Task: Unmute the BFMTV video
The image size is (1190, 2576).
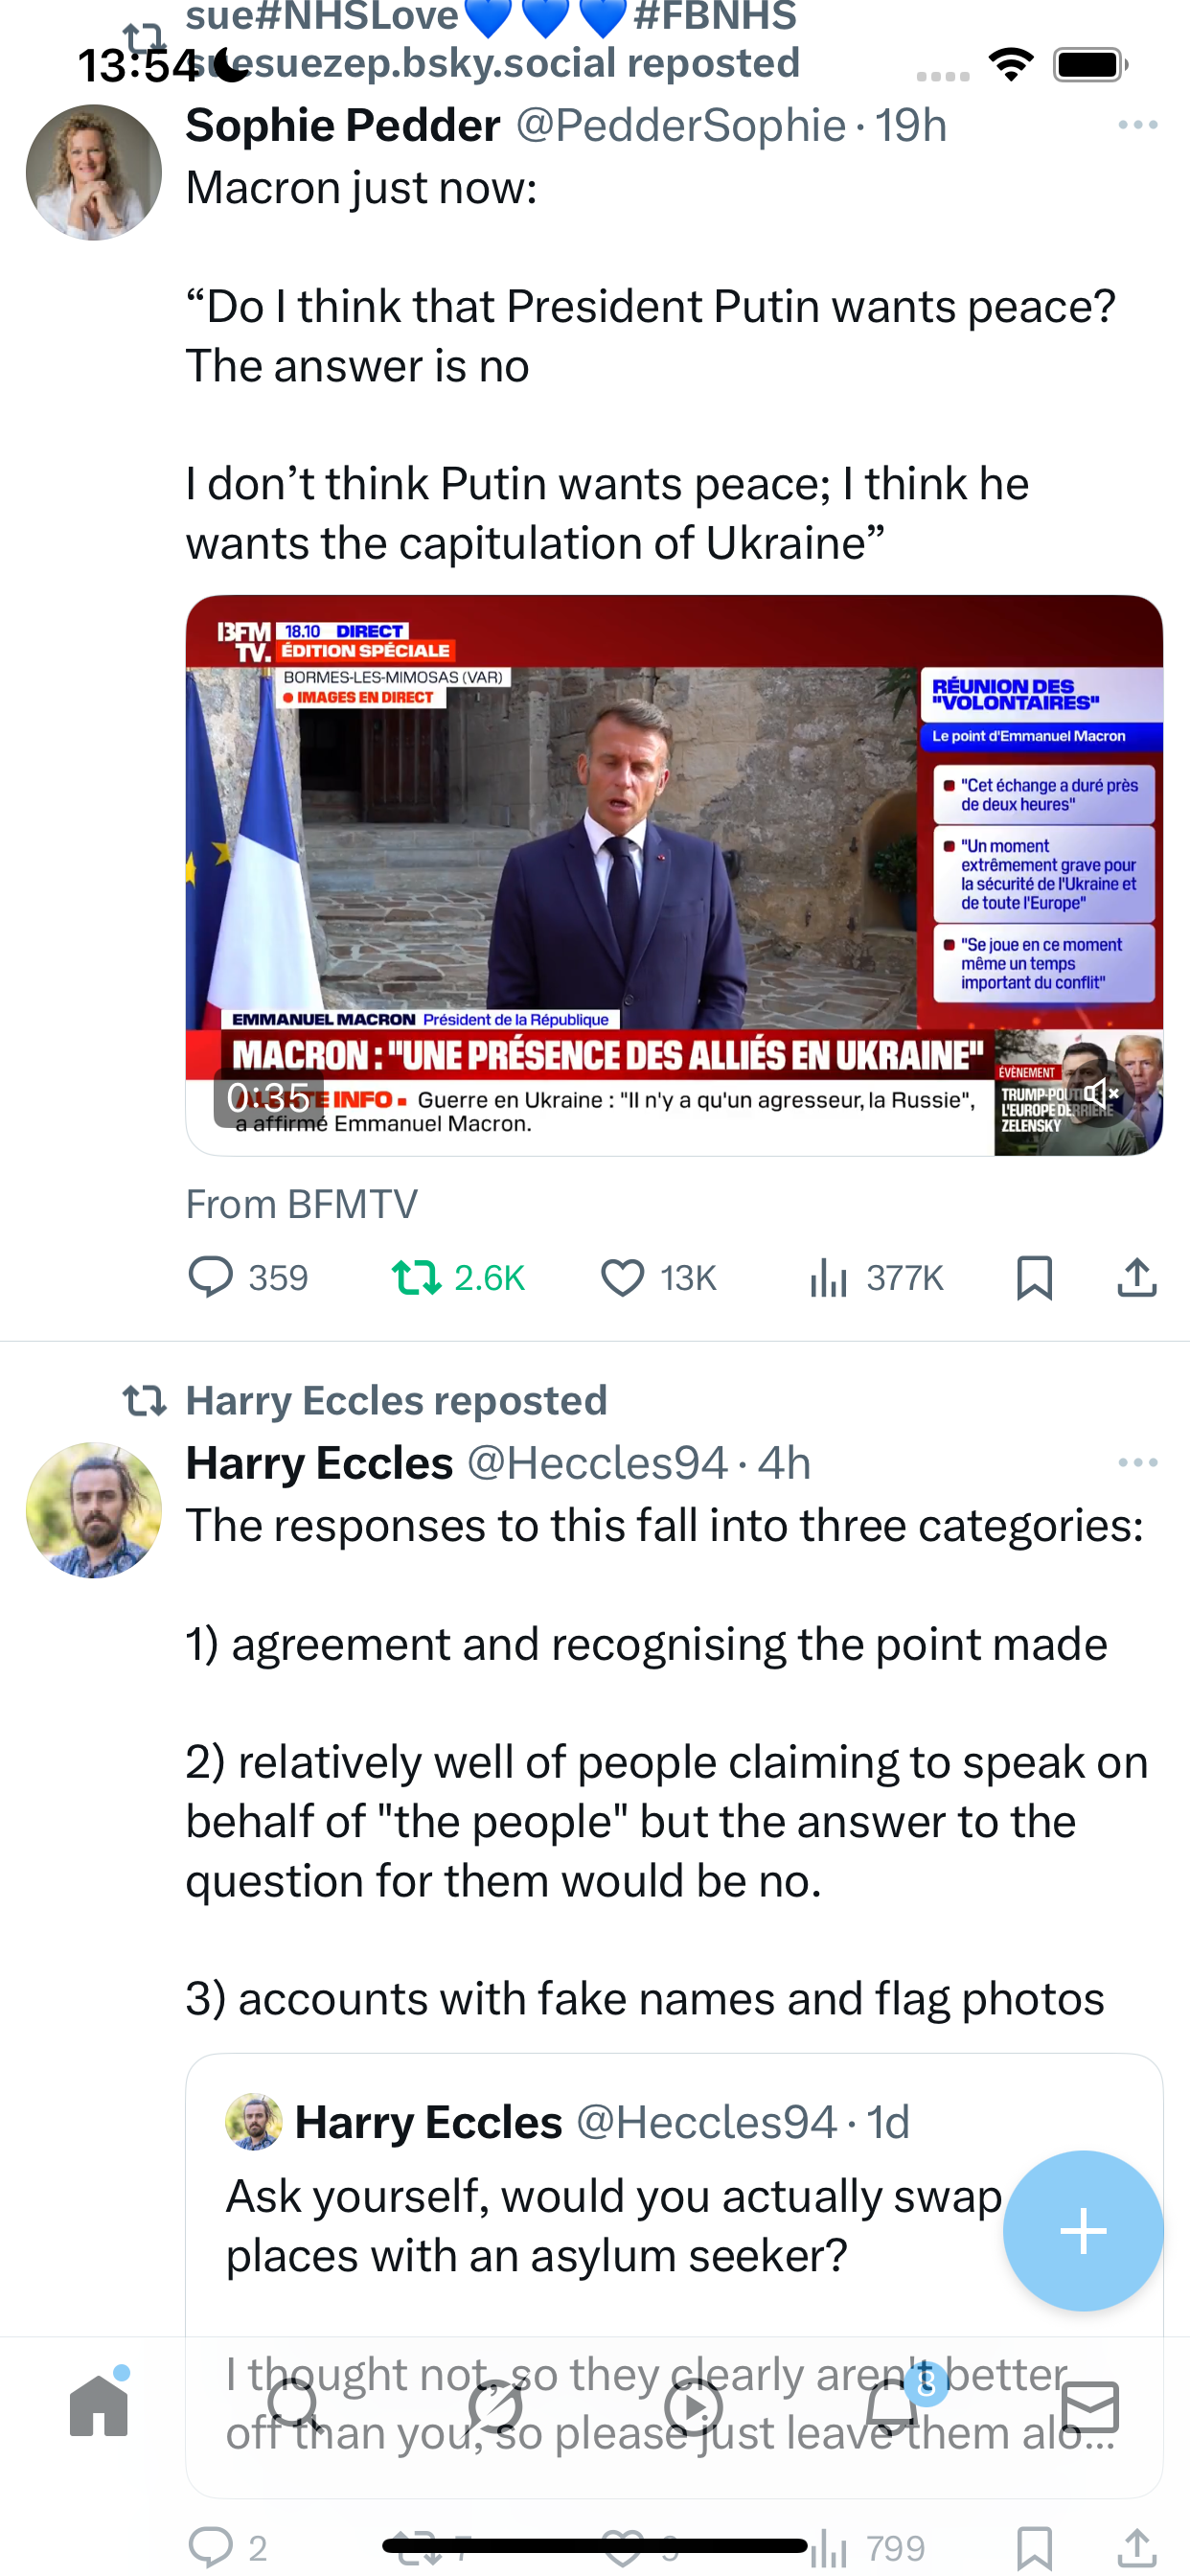Action: point(1101,1095)
